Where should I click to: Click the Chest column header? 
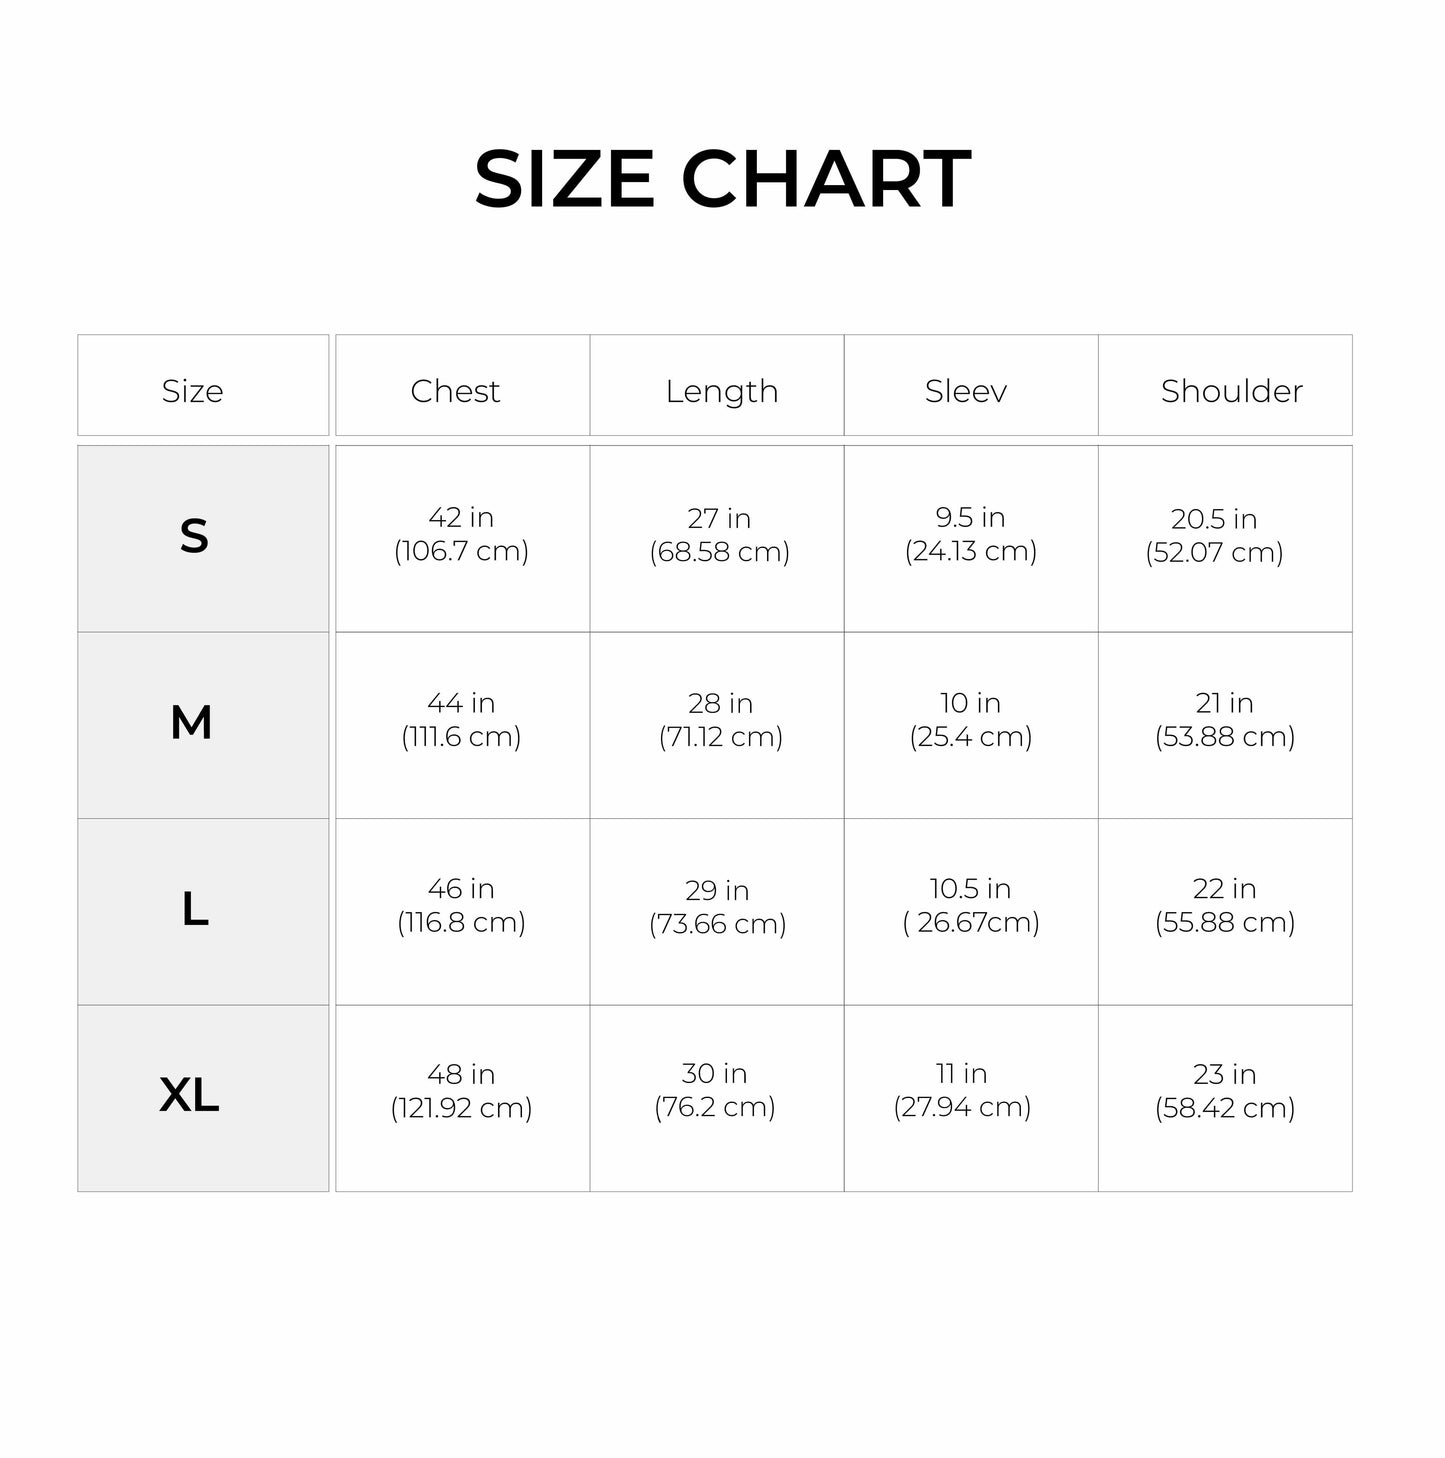(x=455, y=390)
